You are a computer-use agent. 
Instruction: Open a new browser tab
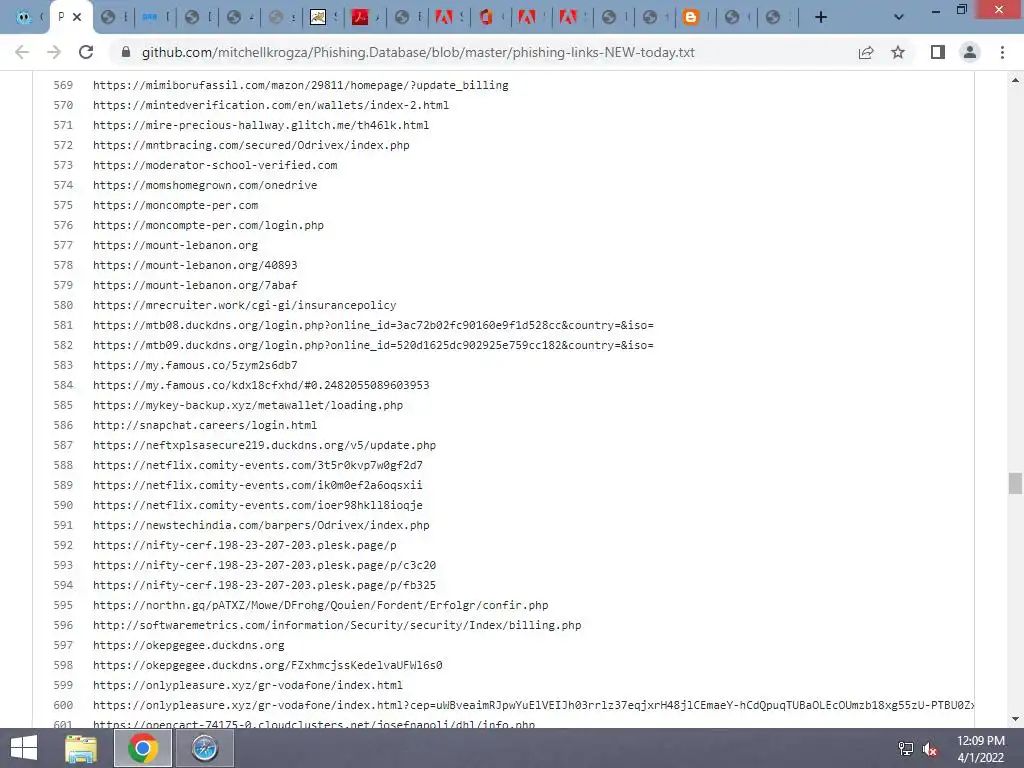pyautogui.click(x=821, y=18)
